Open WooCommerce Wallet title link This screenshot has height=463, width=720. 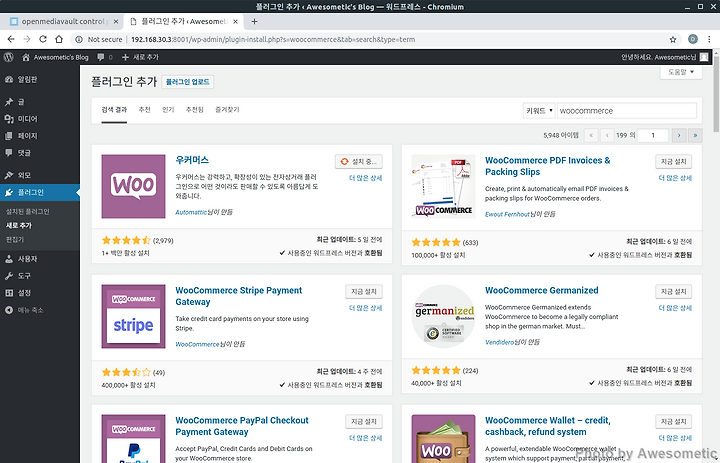pos(548,426)
